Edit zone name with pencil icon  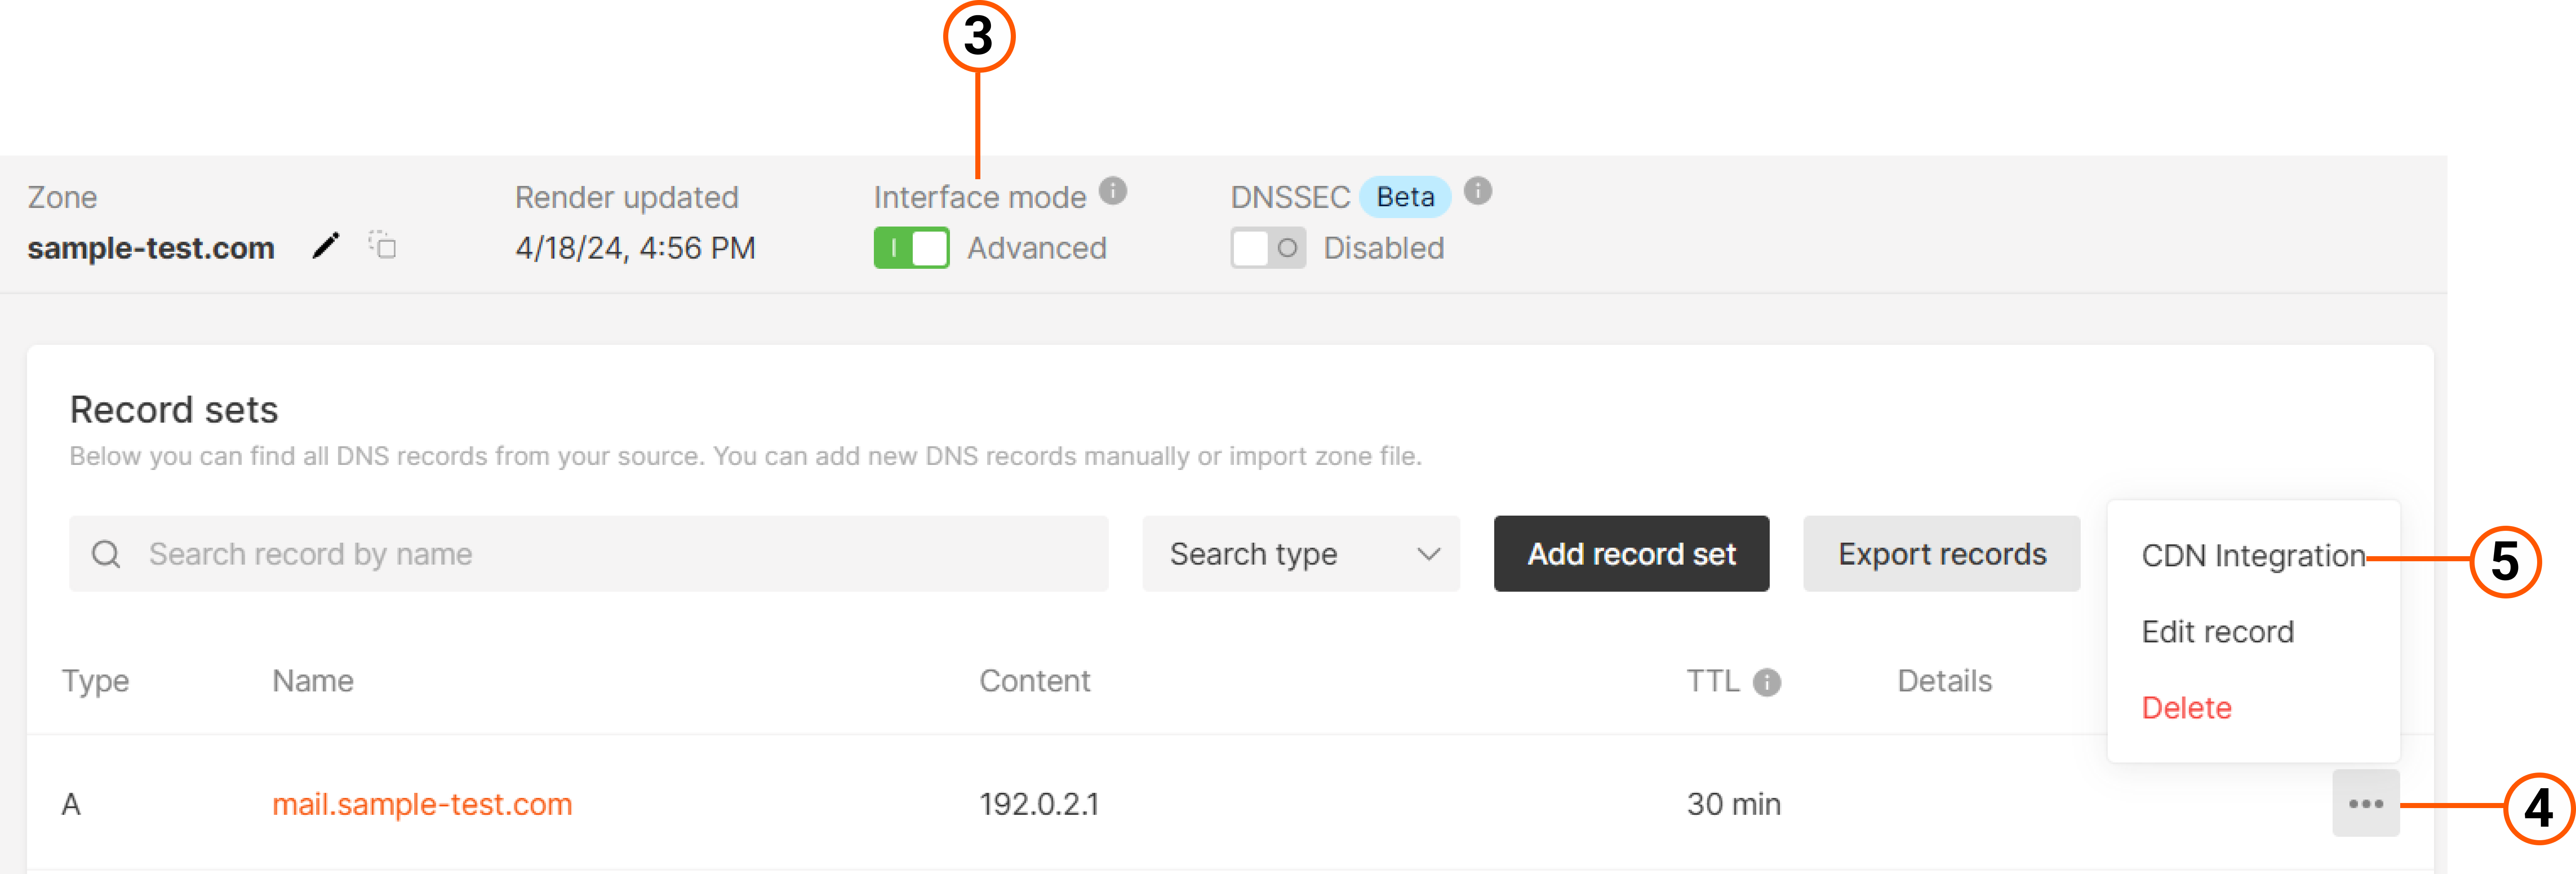(325, 246)
